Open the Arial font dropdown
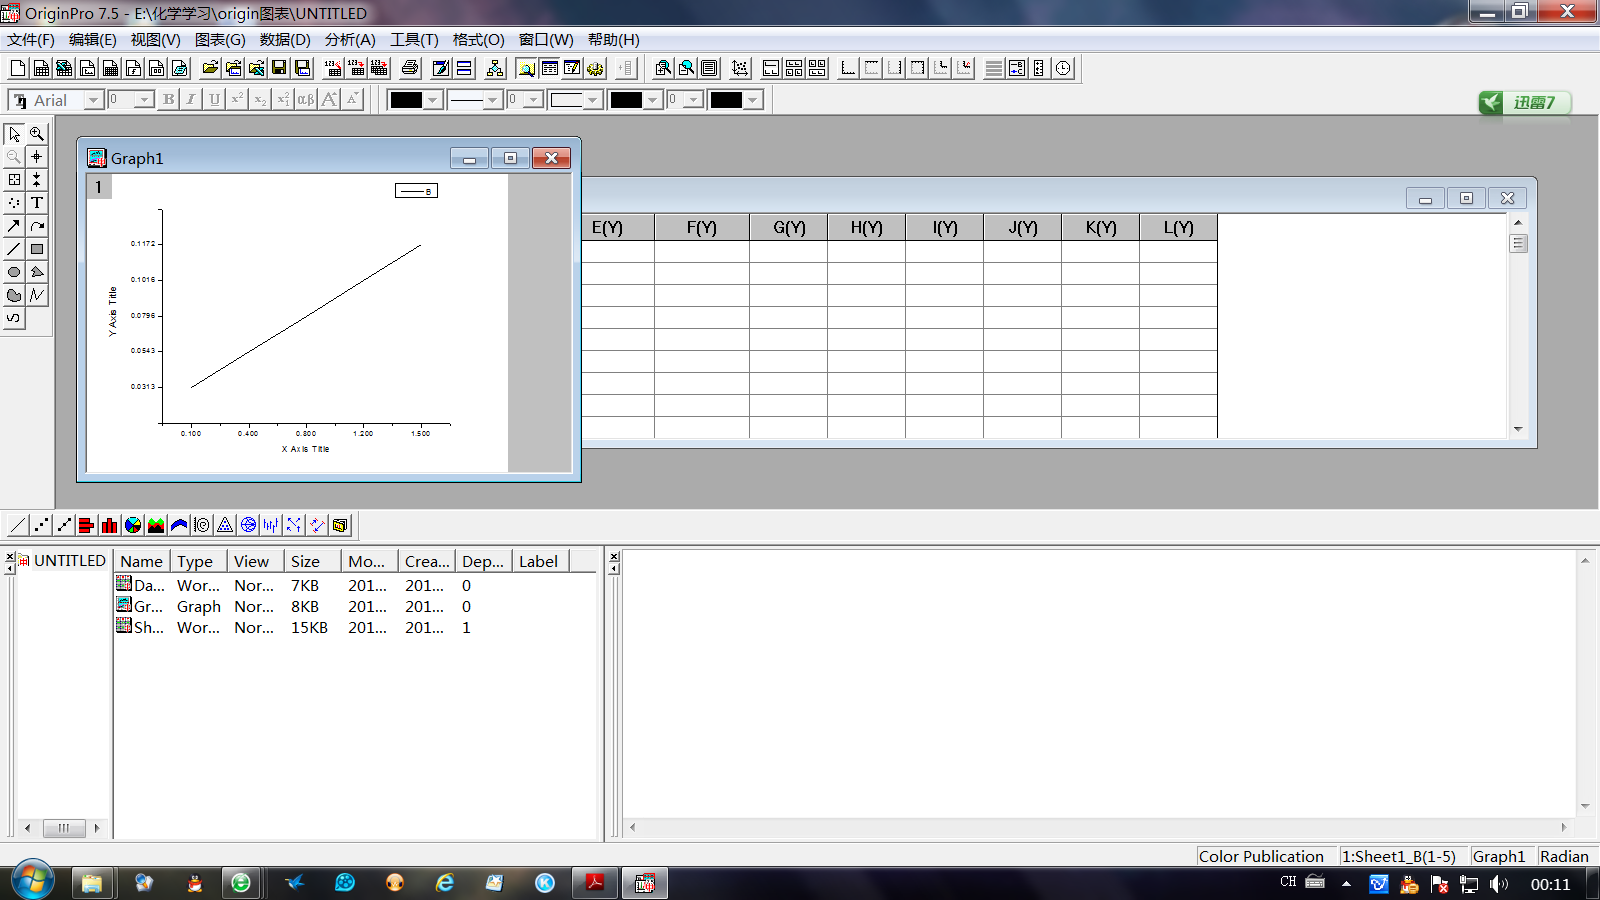 click(x=93, y=100)
